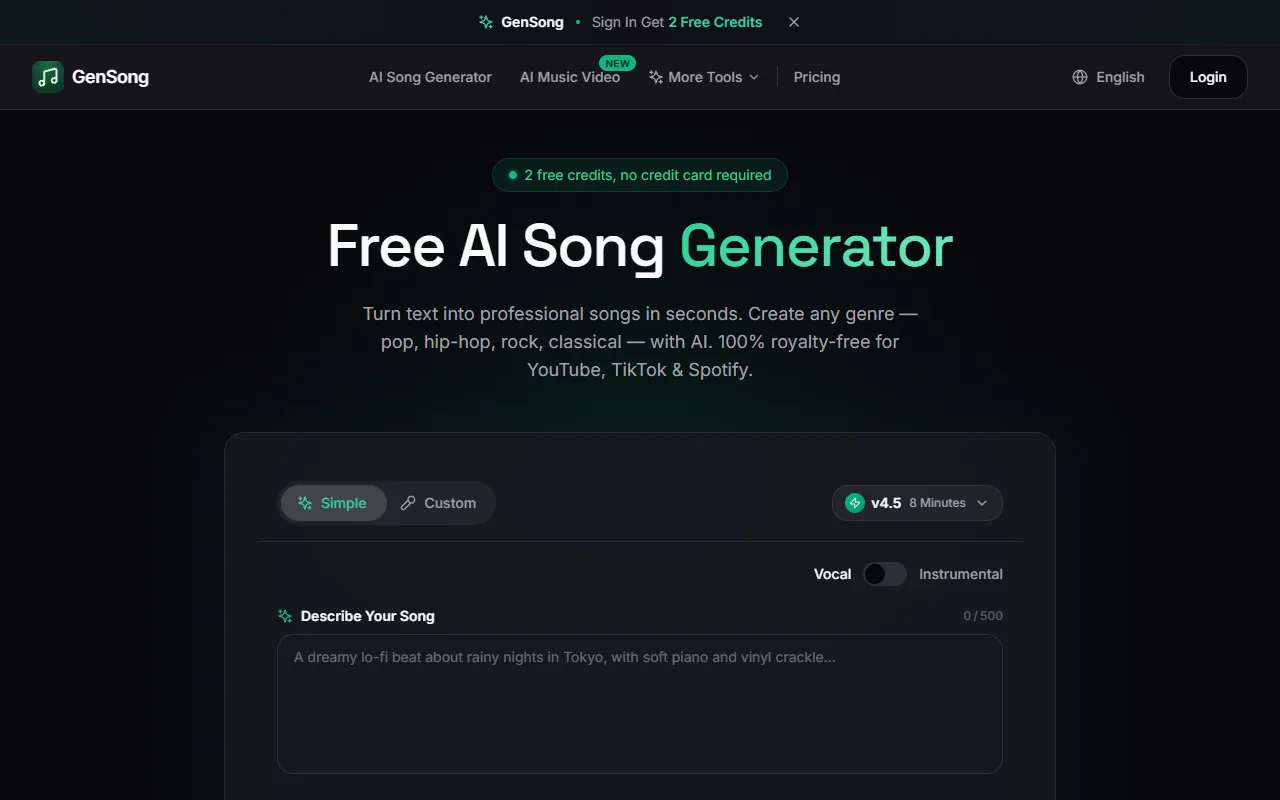Switch to the Simple mode tab
Screen dimensions: 1280x800
click(x=333, y=503)
